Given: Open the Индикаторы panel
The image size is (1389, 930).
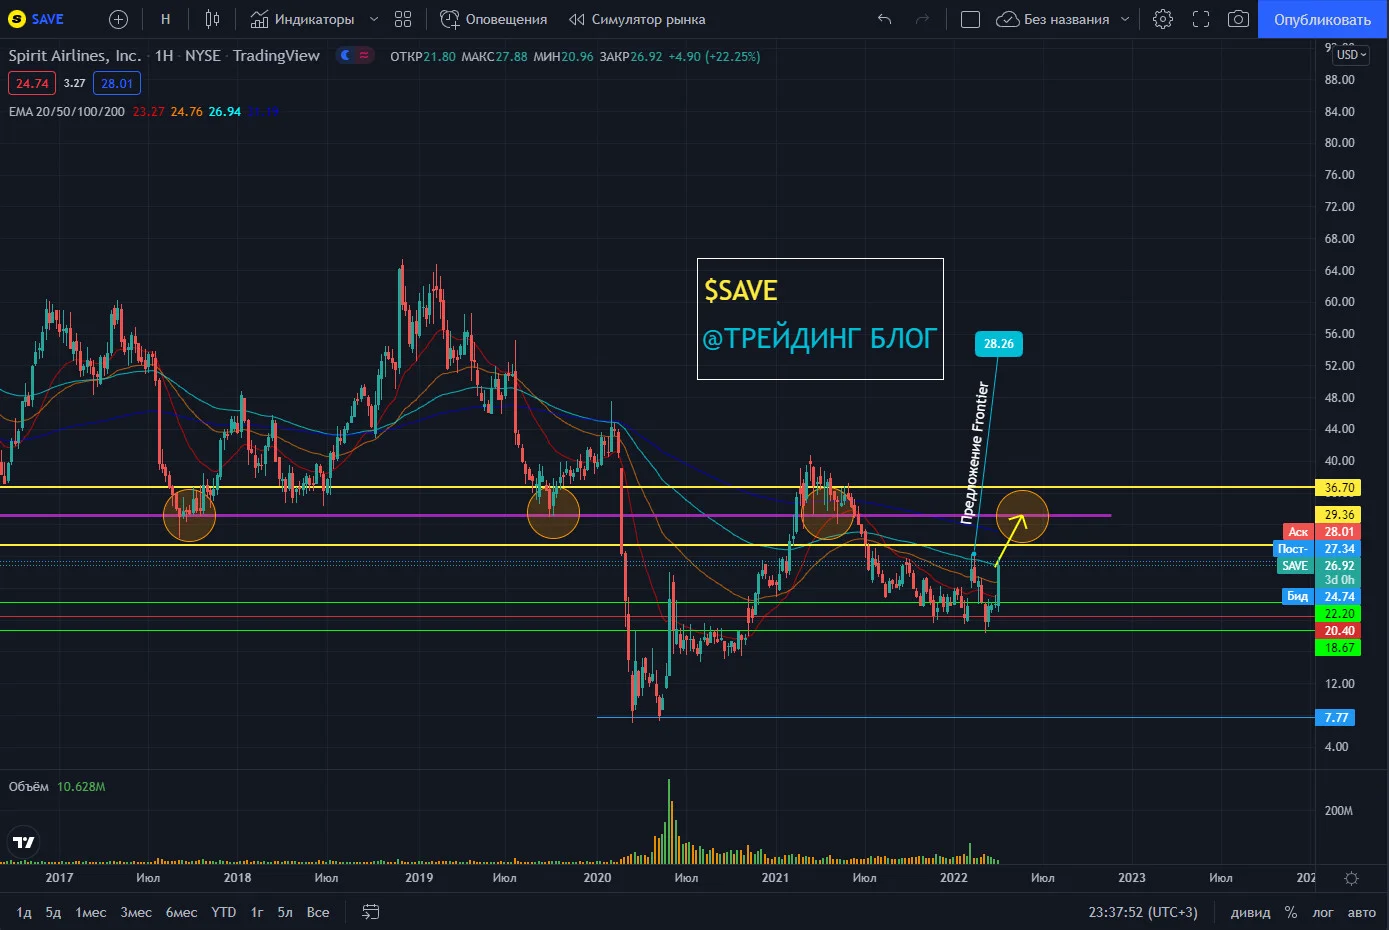Looking at the screenshot, I should pos(302,19).
